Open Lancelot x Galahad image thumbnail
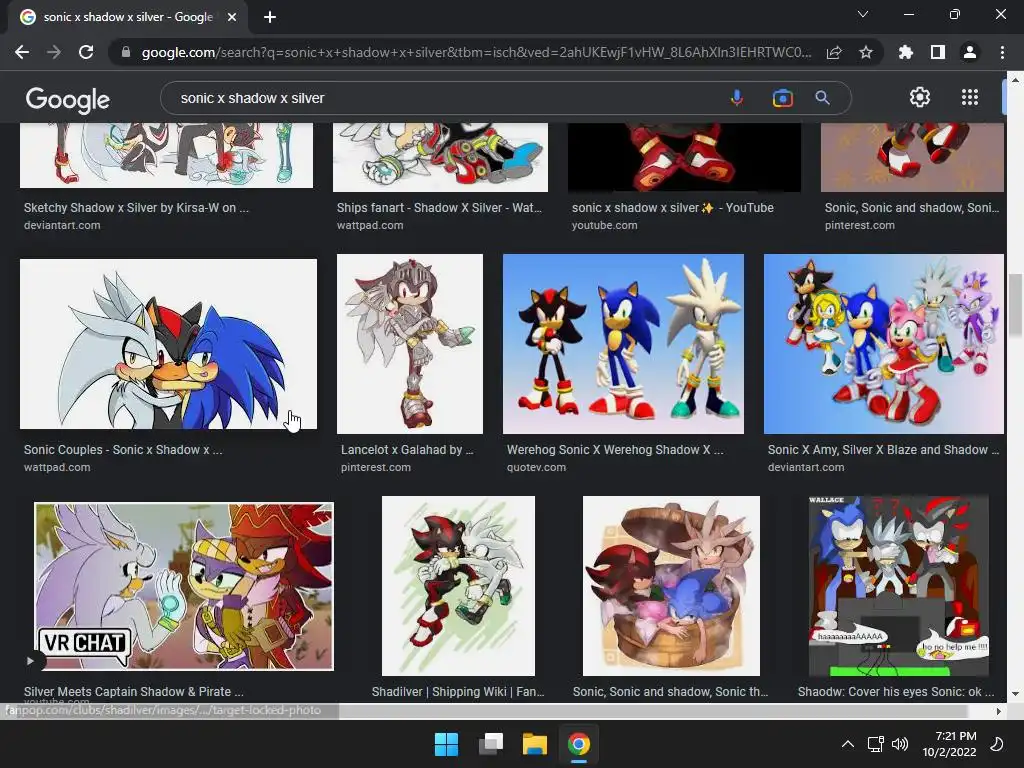Screen dimensions: 1024x768 409,344
